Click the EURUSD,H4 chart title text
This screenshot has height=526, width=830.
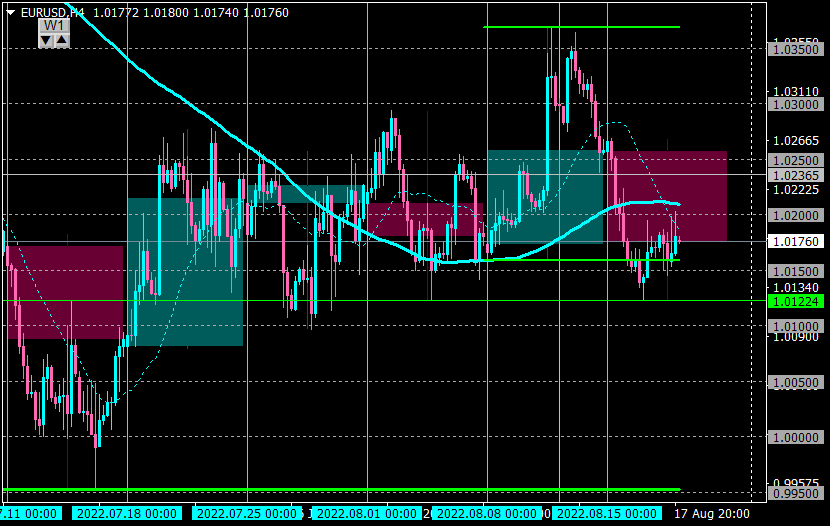pyautogui.click(x=52, y=13)
